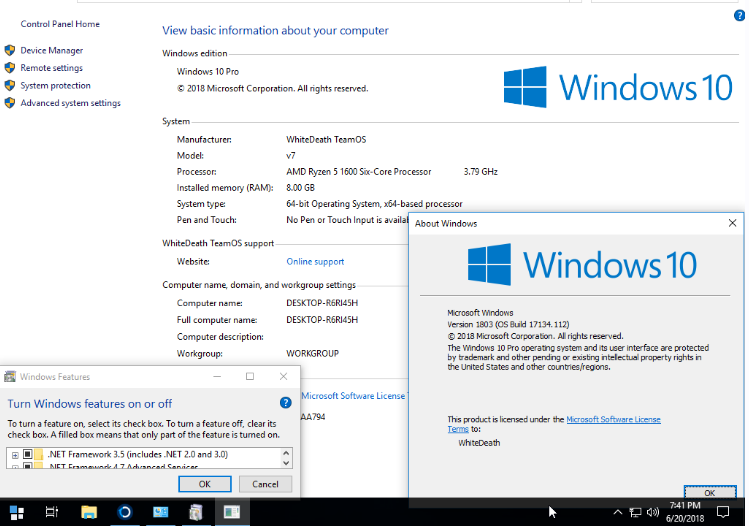
Task: Expand the .NET Framework 3.5 tree node
Action: [15, 455]
